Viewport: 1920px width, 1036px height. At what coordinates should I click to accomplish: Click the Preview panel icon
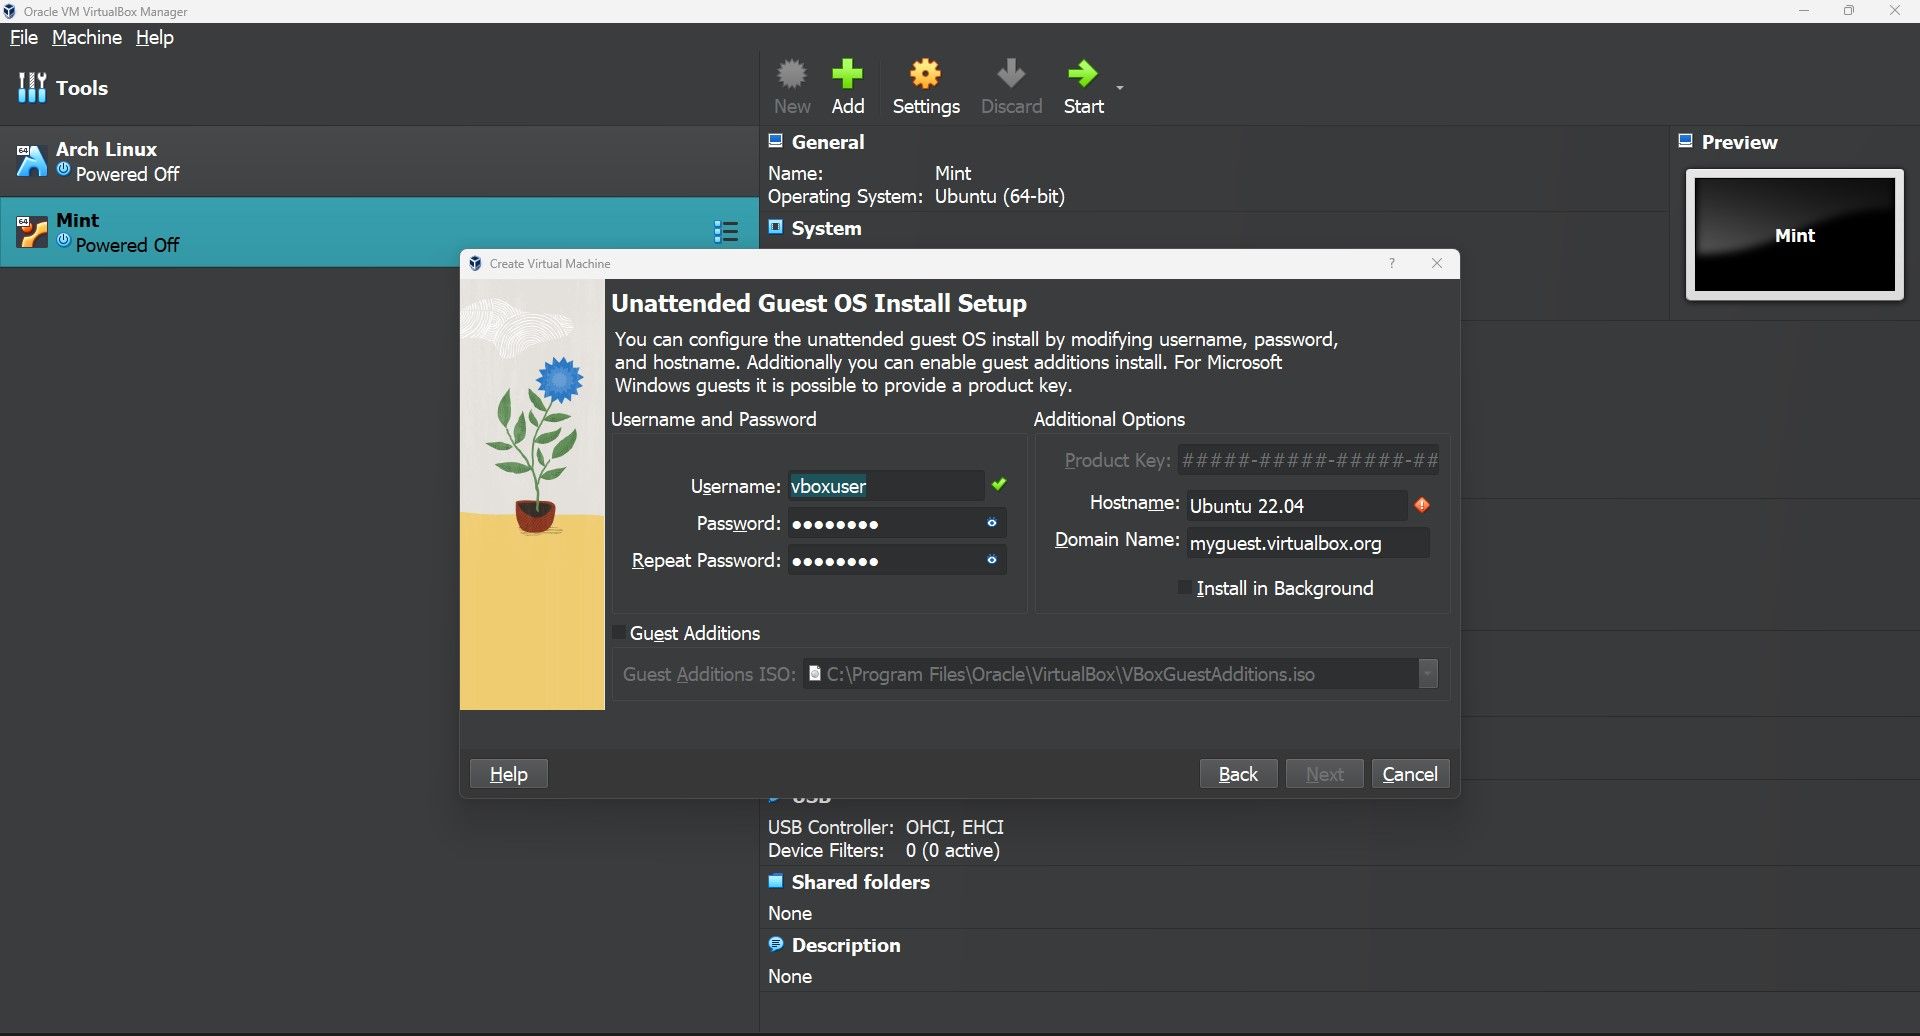(x=1685, y=141)
